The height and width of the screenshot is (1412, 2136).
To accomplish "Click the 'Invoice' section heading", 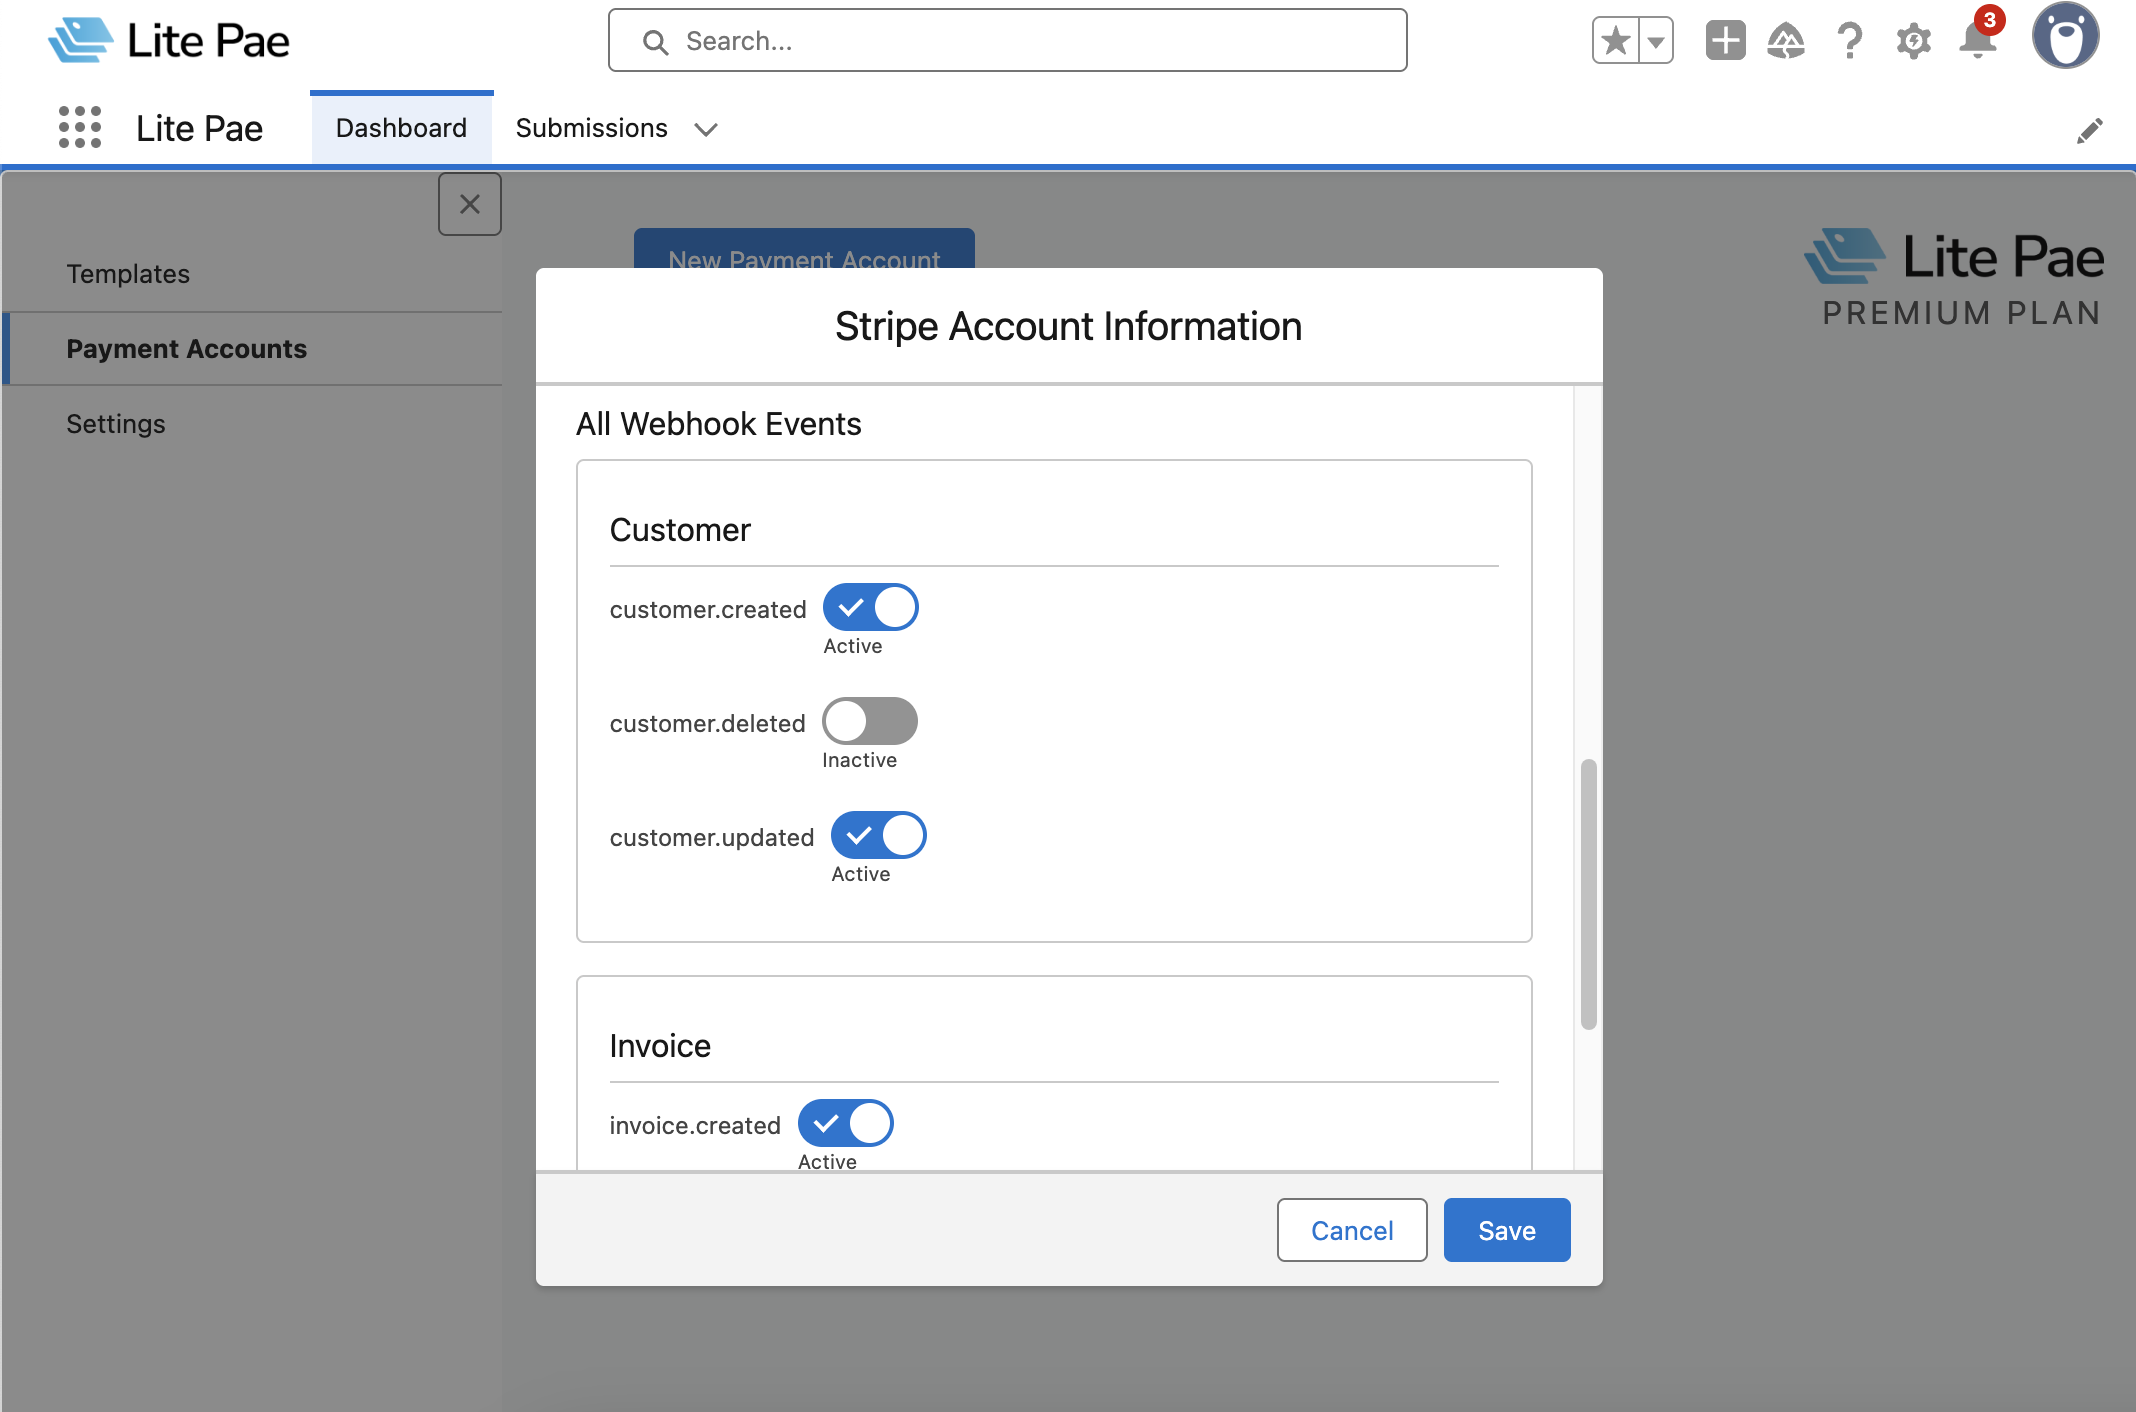I will [x=660, y=1046].
